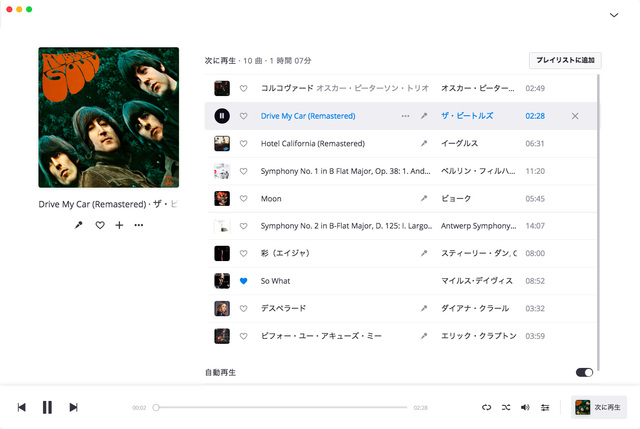Open the artist Antwerp Symphony
Image resolution: width=640 pixels, height=429 pixels.
(x=478, y=226)
